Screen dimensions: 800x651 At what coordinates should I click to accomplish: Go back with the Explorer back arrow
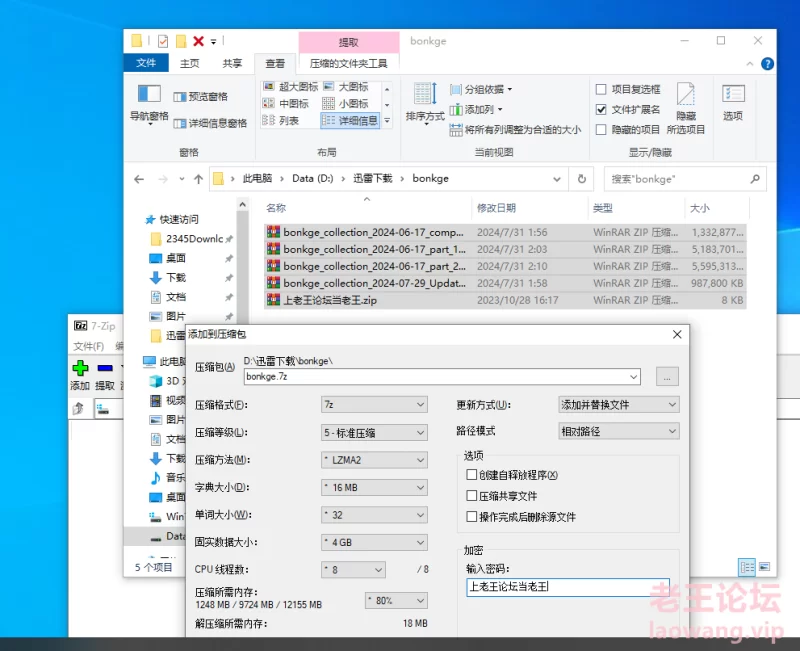[x=139, y=179]
